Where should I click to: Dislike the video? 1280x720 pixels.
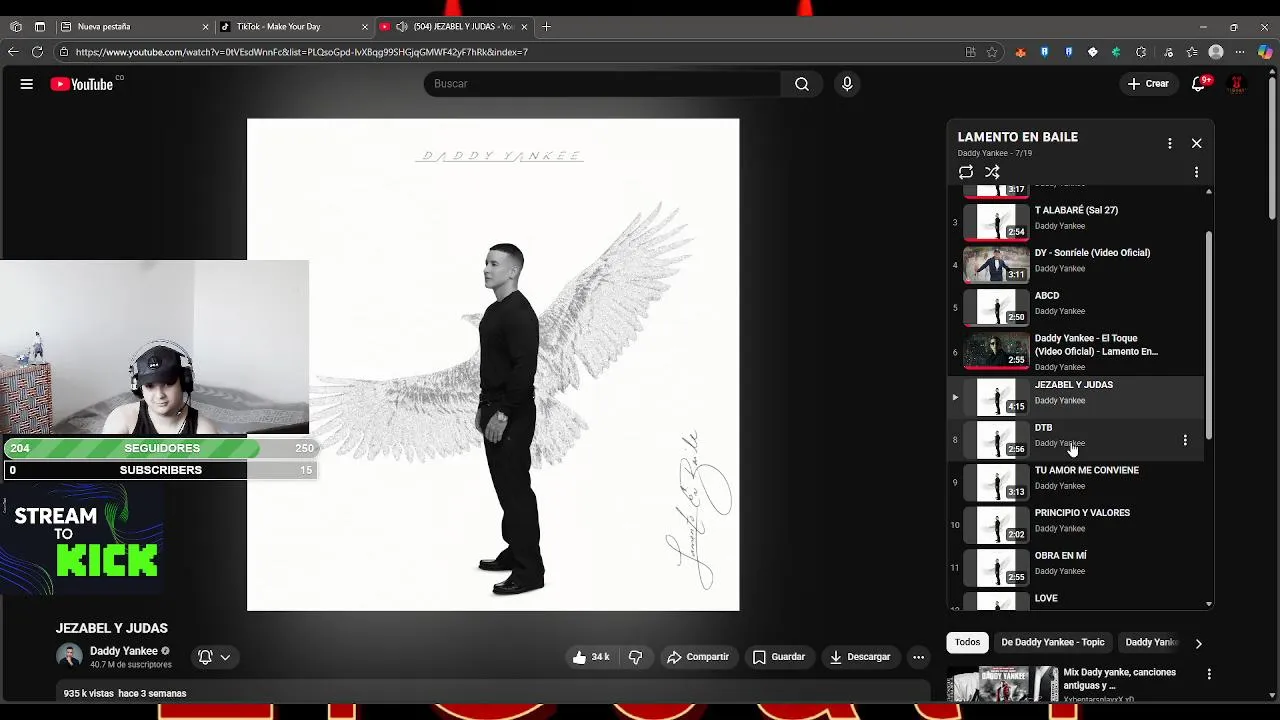tap(635, 657)
